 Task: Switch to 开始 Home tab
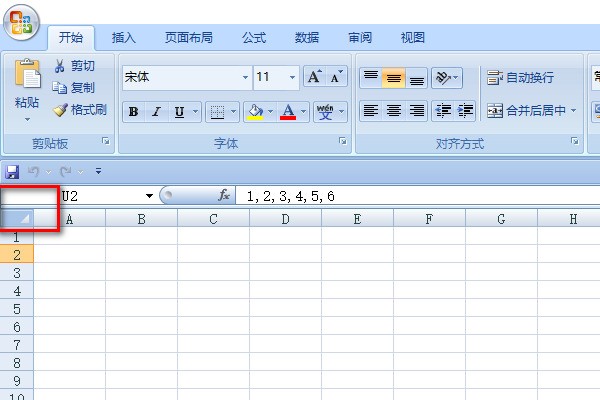(71, 38)
